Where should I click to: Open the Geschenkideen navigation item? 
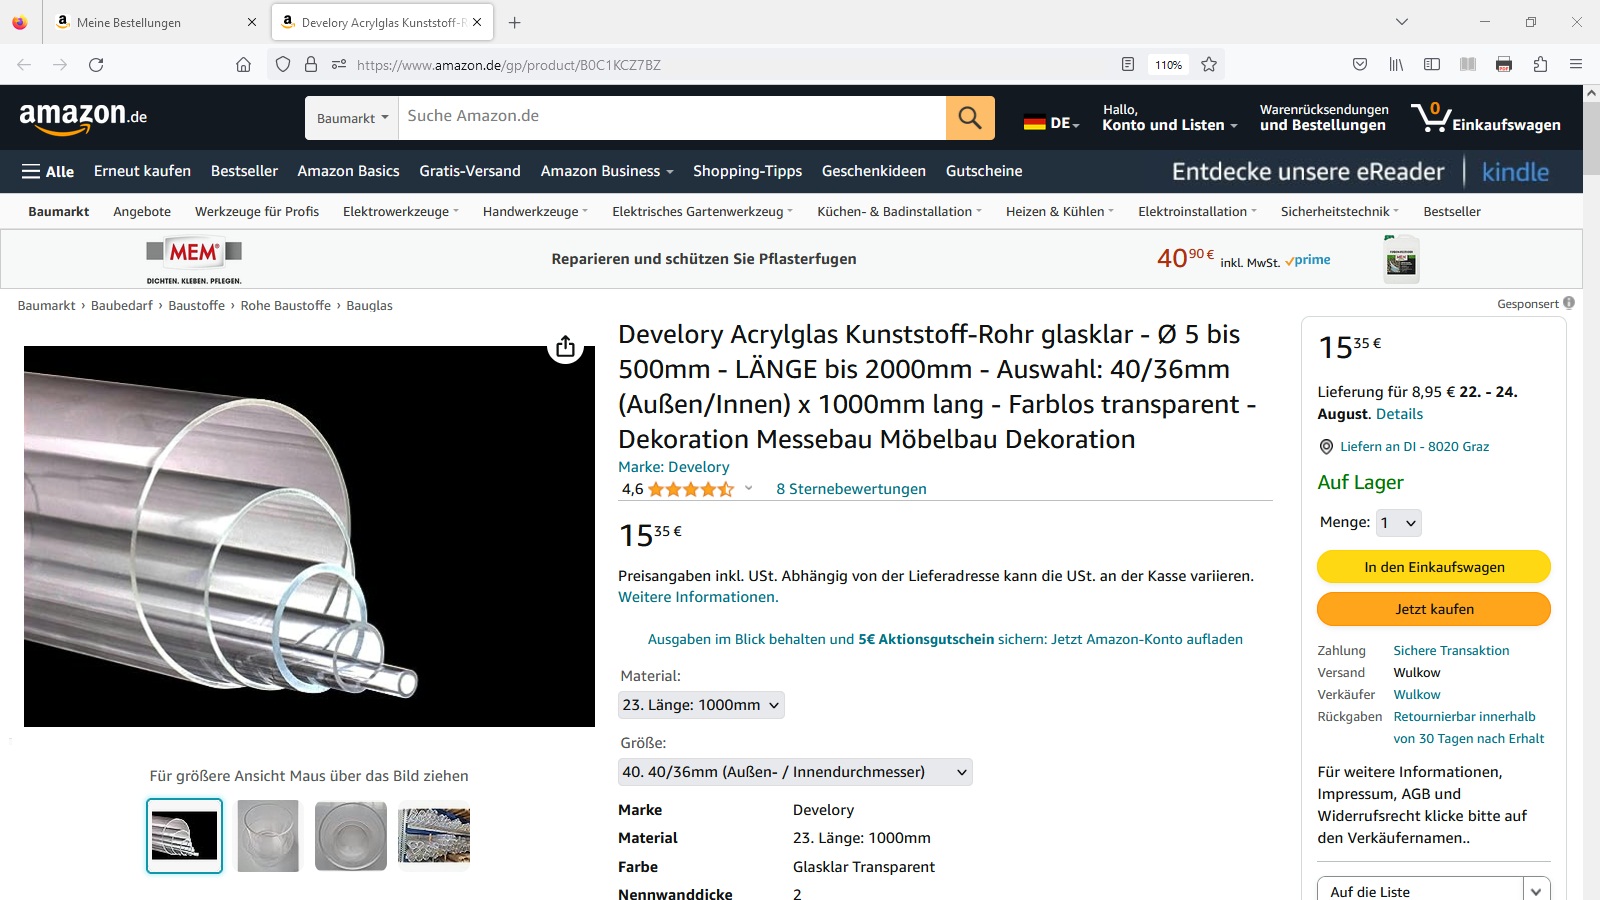874,171
